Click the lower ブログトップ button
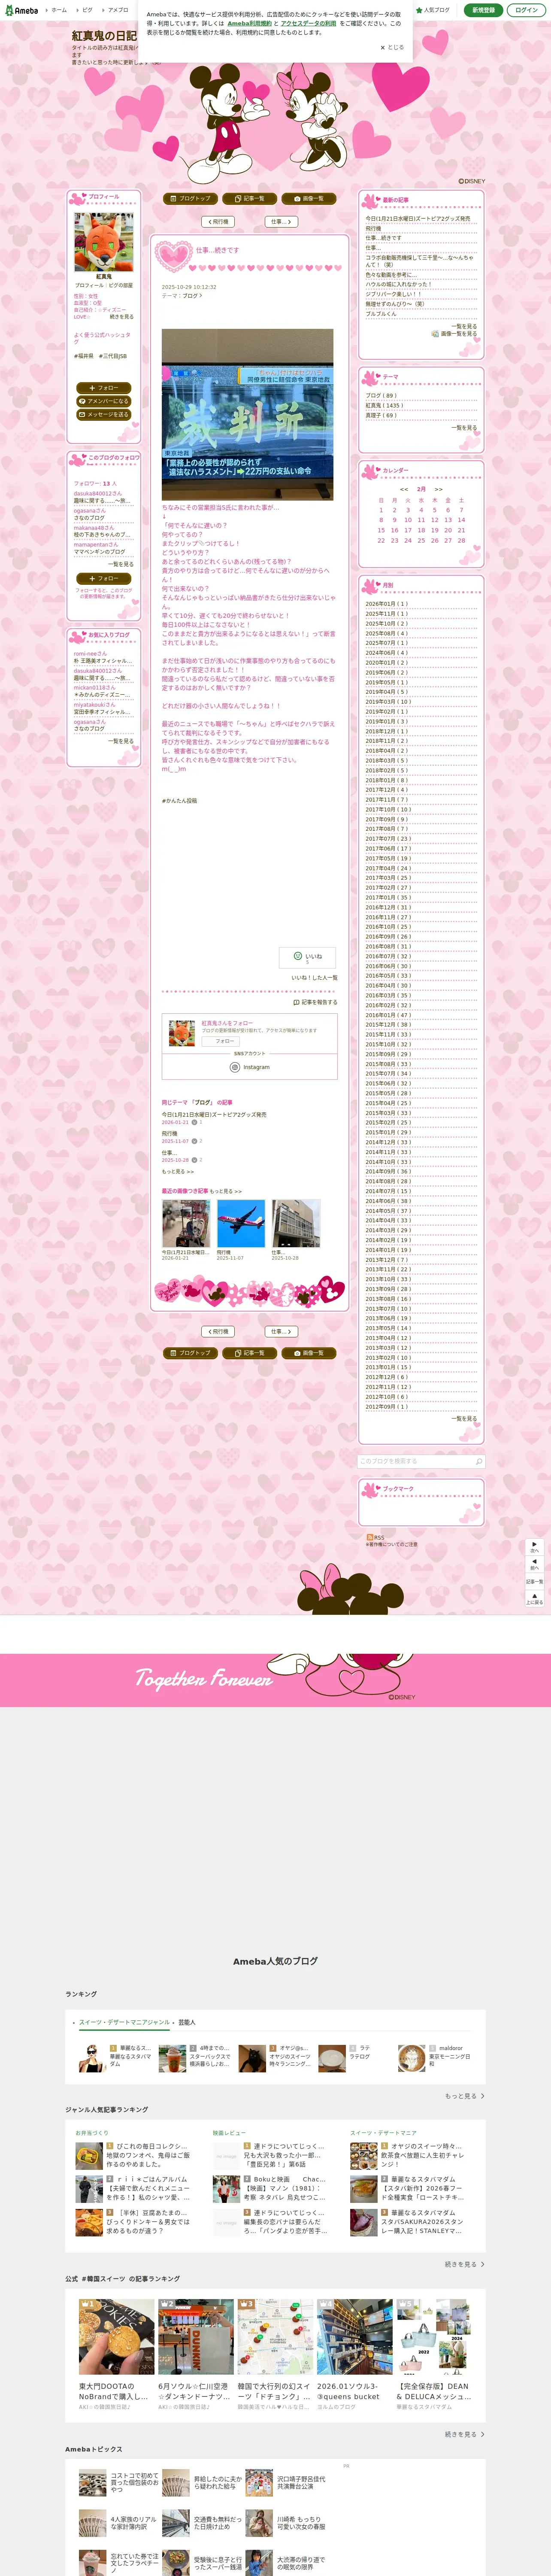The width and height of the screenshot is (551, 2576). coord(190,1353)
